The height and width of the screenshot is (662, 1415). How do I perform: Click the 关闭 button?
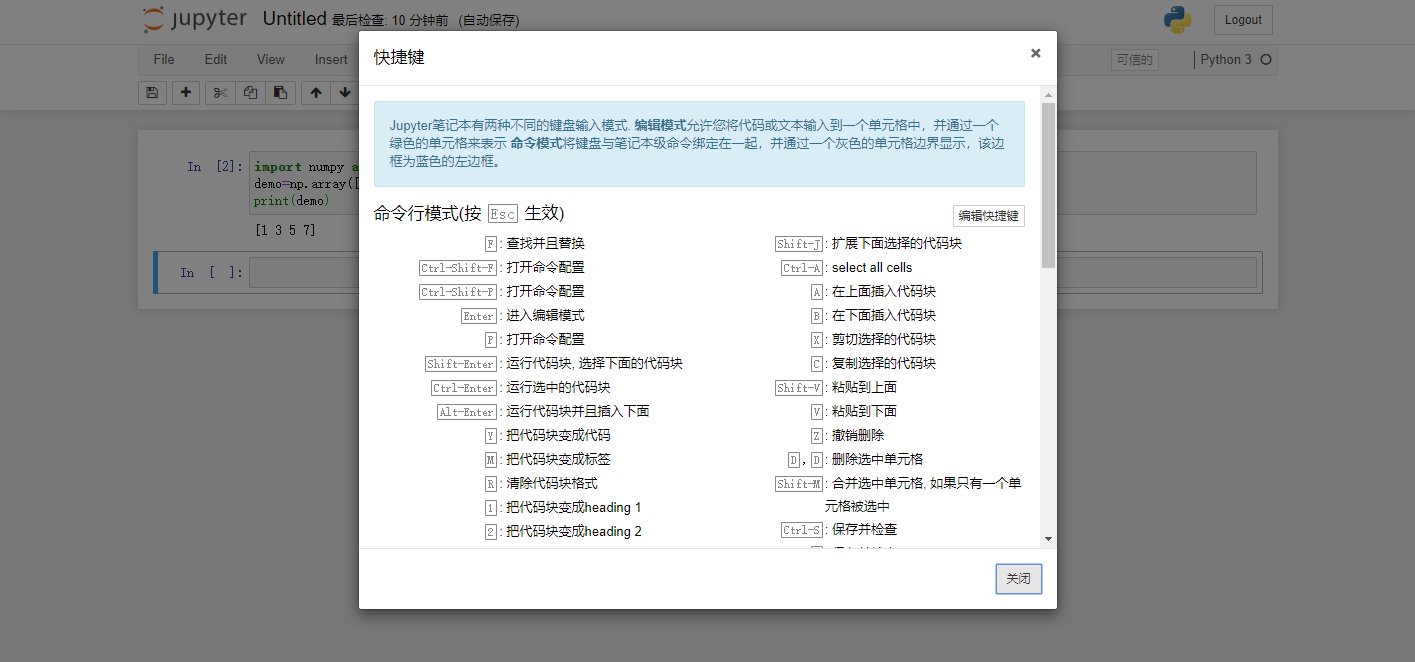(x=1019, y=579)
